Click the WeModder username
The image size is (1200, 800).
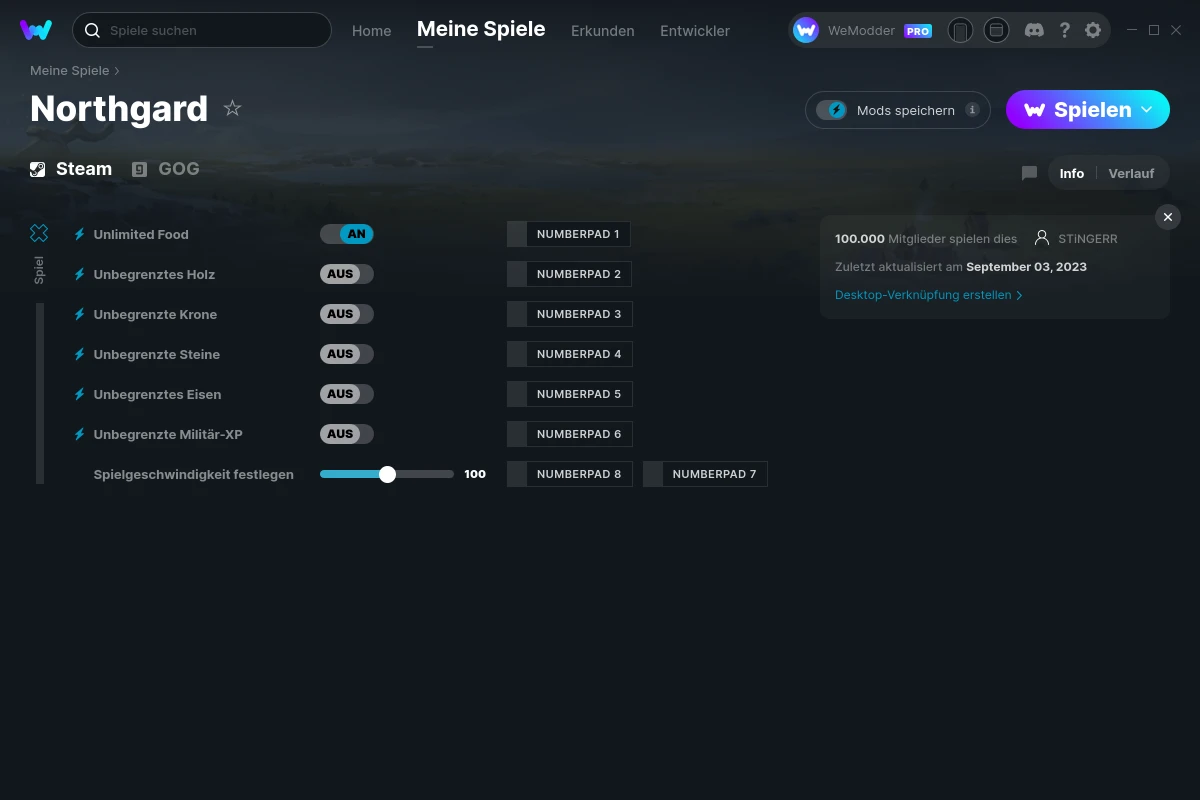click(862, 31)
